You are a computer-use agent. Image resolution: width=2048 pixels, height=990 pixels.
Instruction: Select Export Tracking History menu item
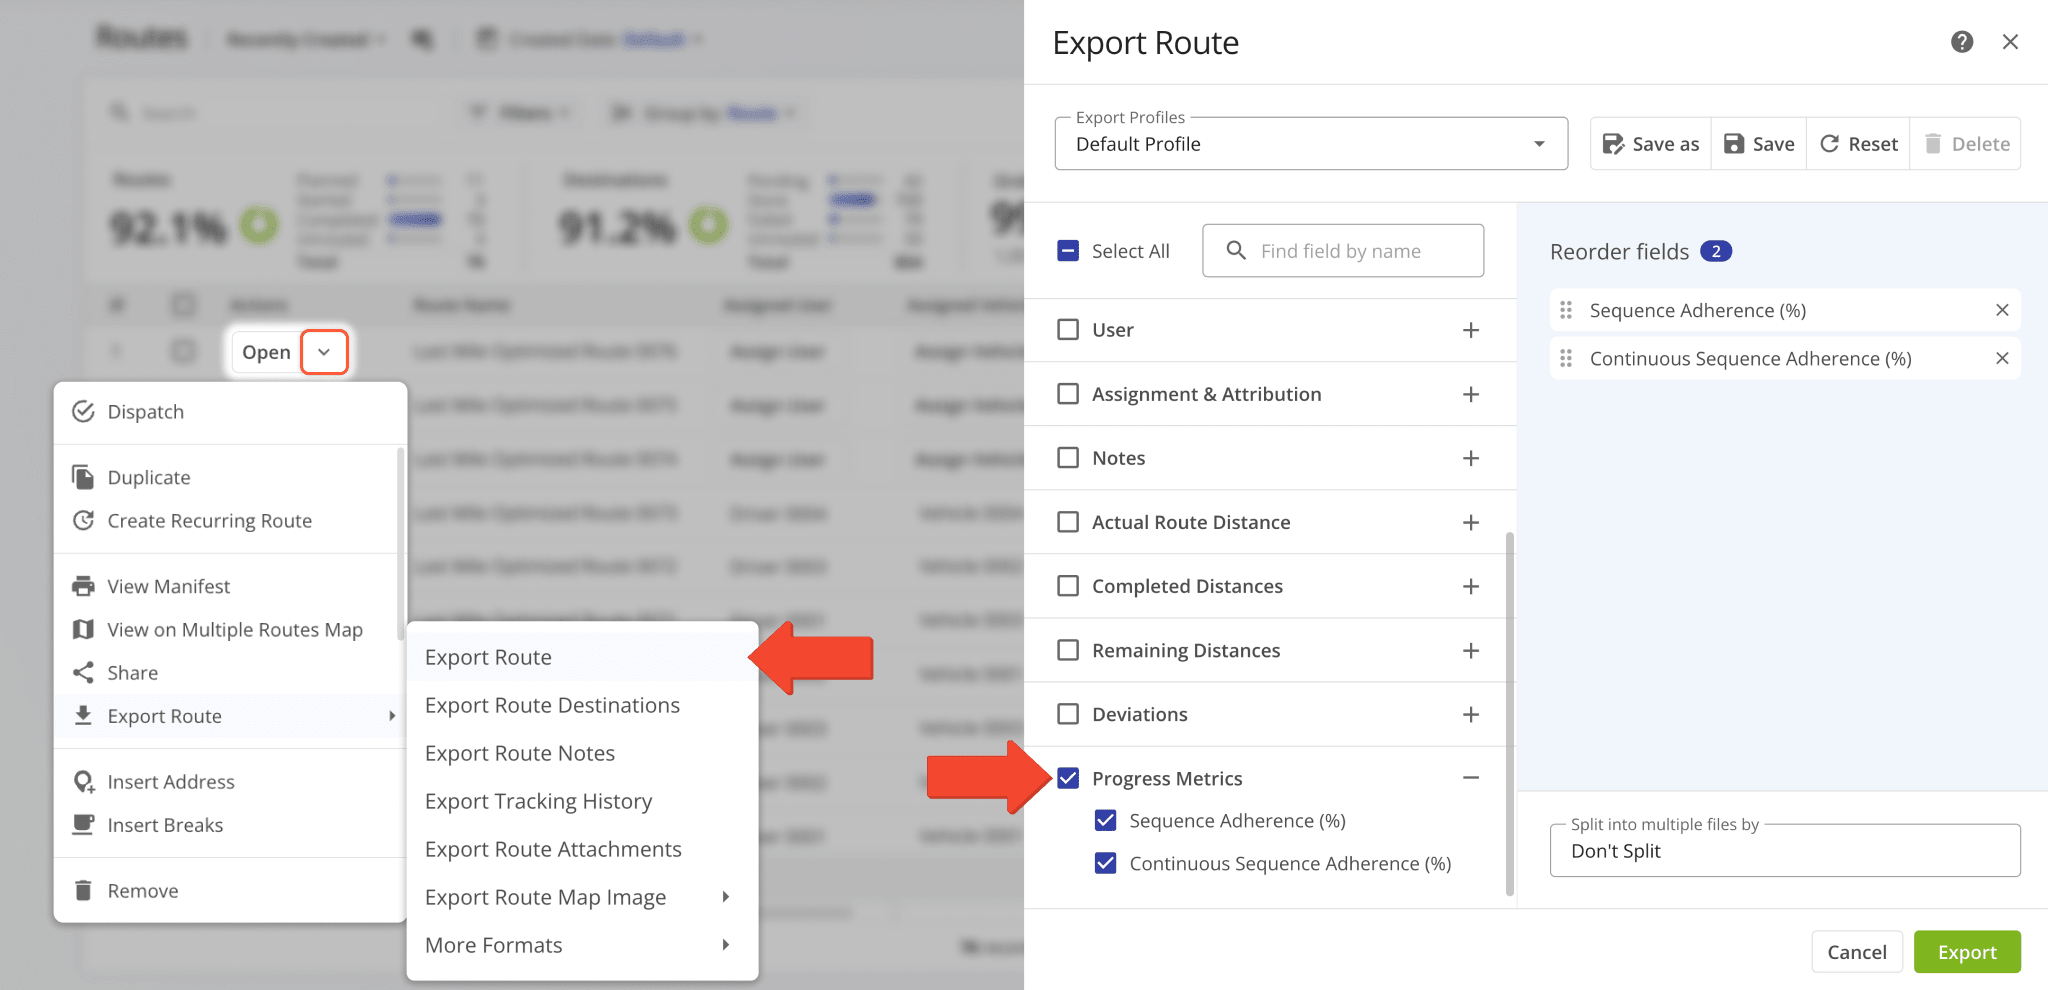click(538, 801)
